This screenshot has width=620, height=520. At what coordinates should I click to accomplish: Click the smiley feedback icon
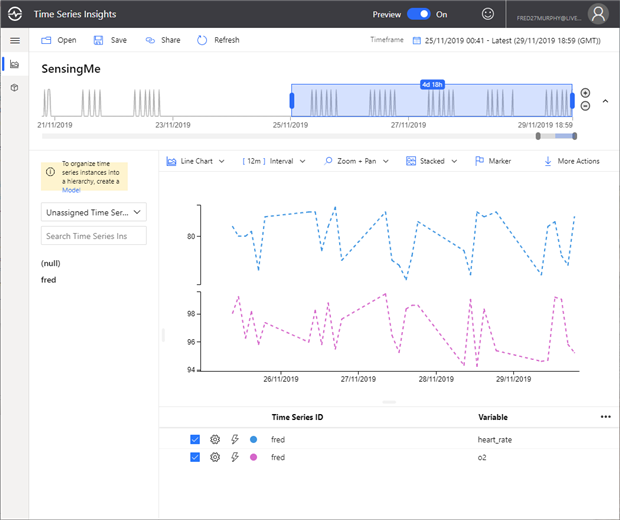pos(488,14)
